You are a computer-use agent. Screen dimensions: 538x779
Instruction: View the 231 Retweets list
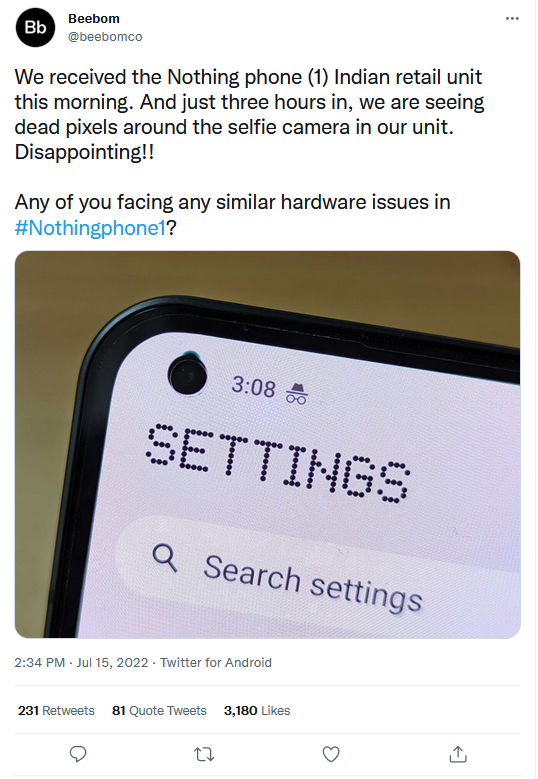coord(56,710)
